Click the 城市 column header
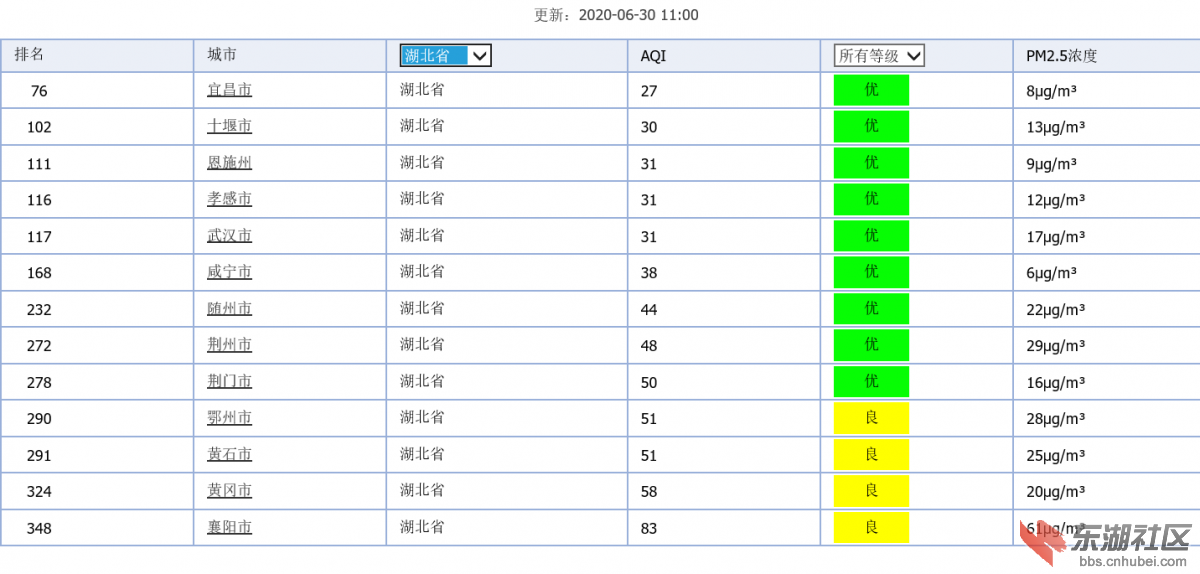Screen dimensions: 1200x574 tap(222, 55)
